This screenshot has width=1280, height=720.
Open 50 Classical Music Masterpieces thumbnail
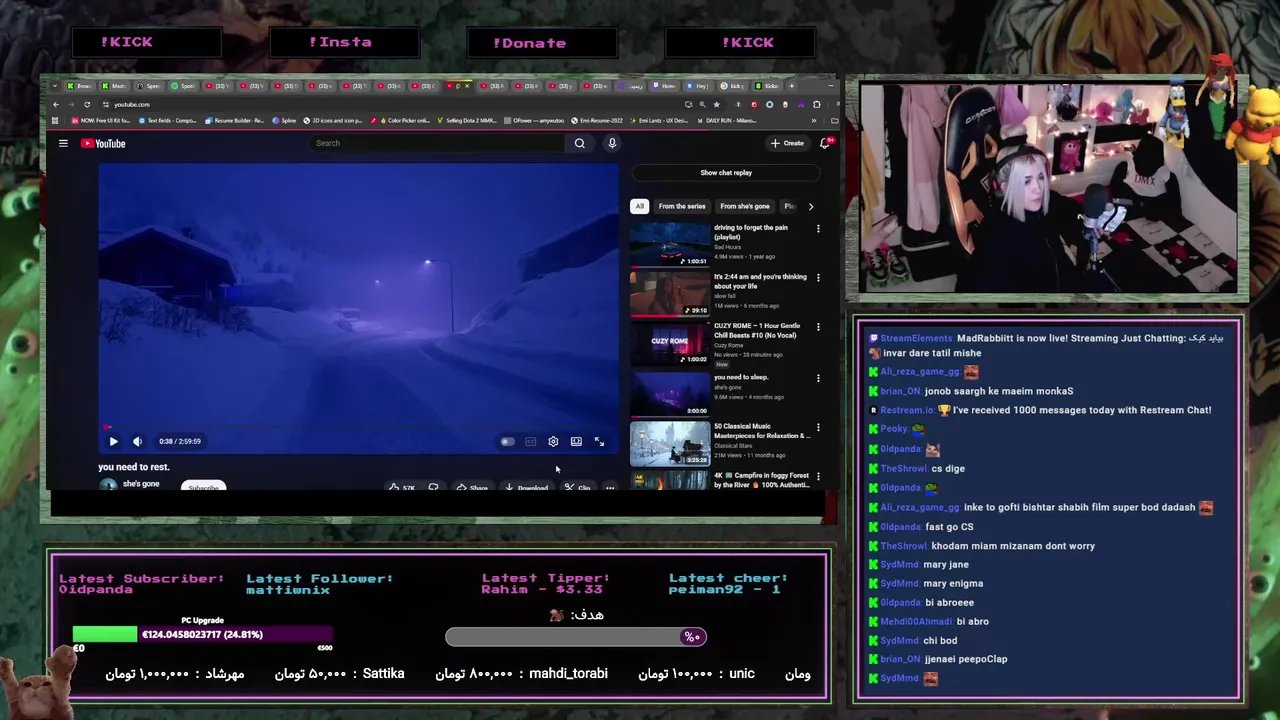669,443
